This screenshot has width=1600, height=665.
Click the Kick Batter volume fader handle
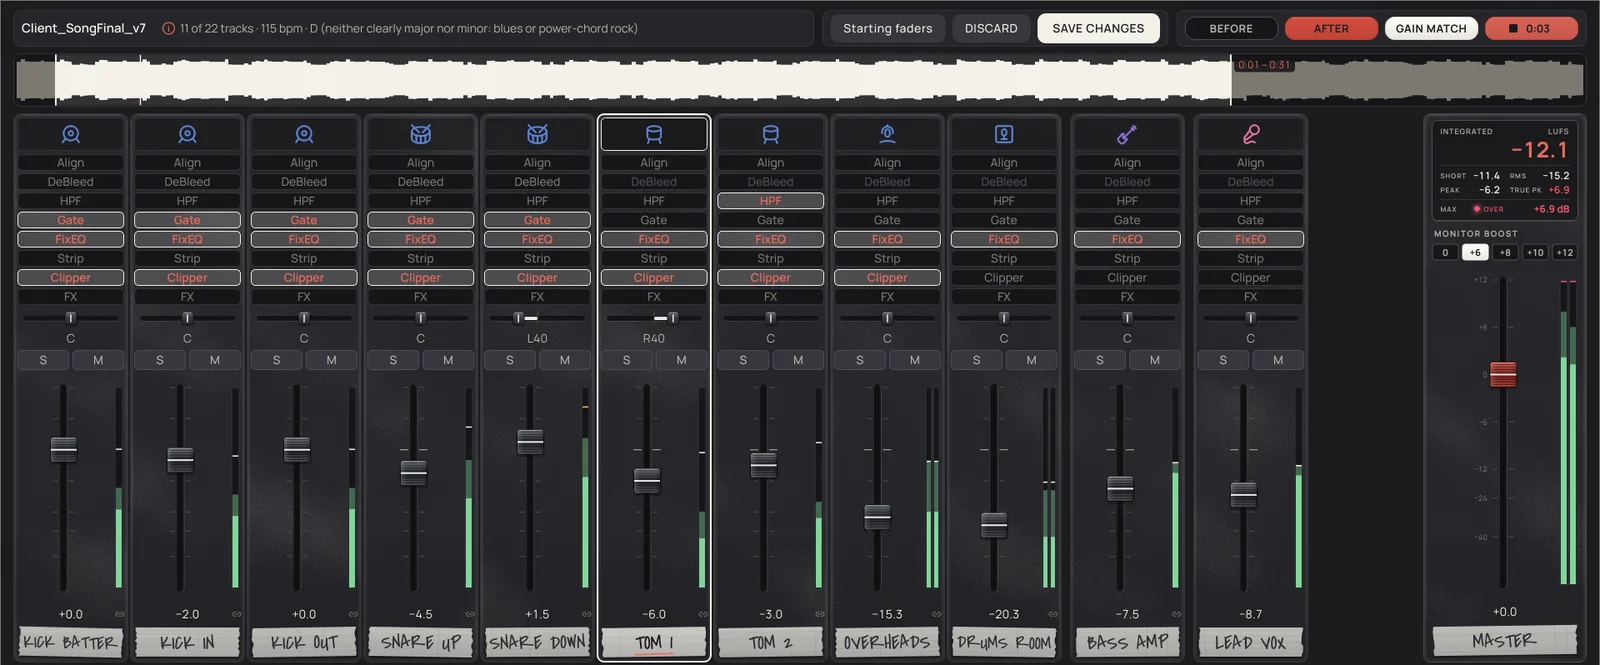64,450
